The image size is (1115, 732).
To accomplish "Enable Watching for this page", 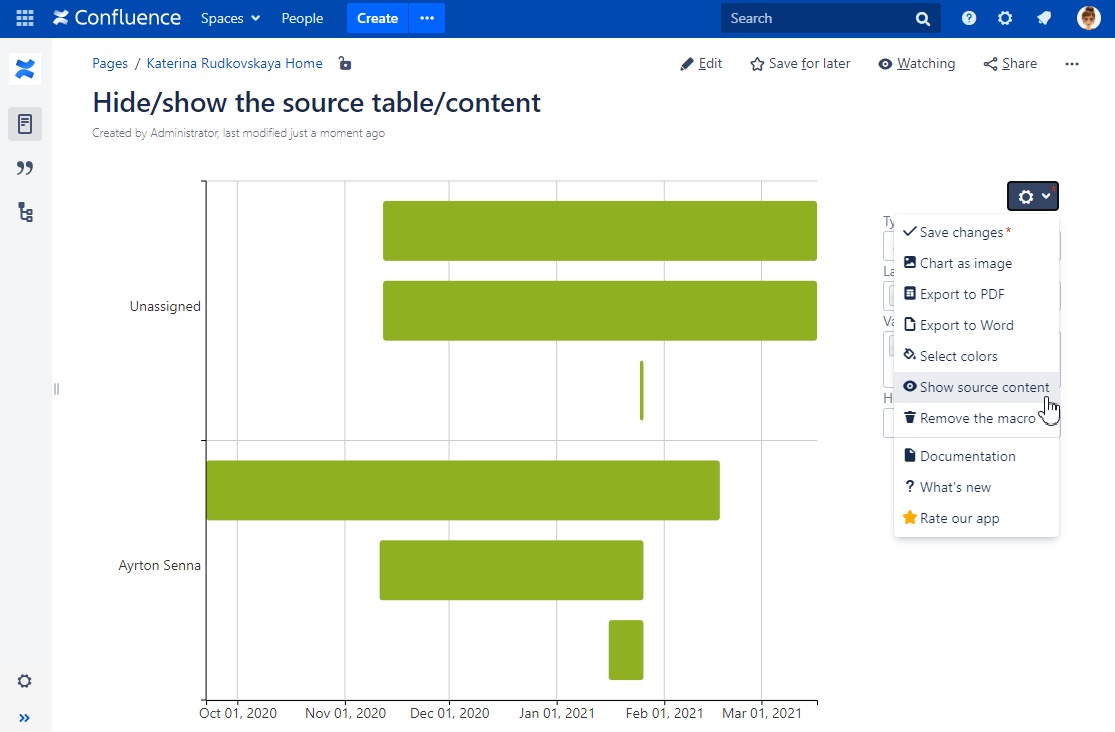I will coord(916,63).
